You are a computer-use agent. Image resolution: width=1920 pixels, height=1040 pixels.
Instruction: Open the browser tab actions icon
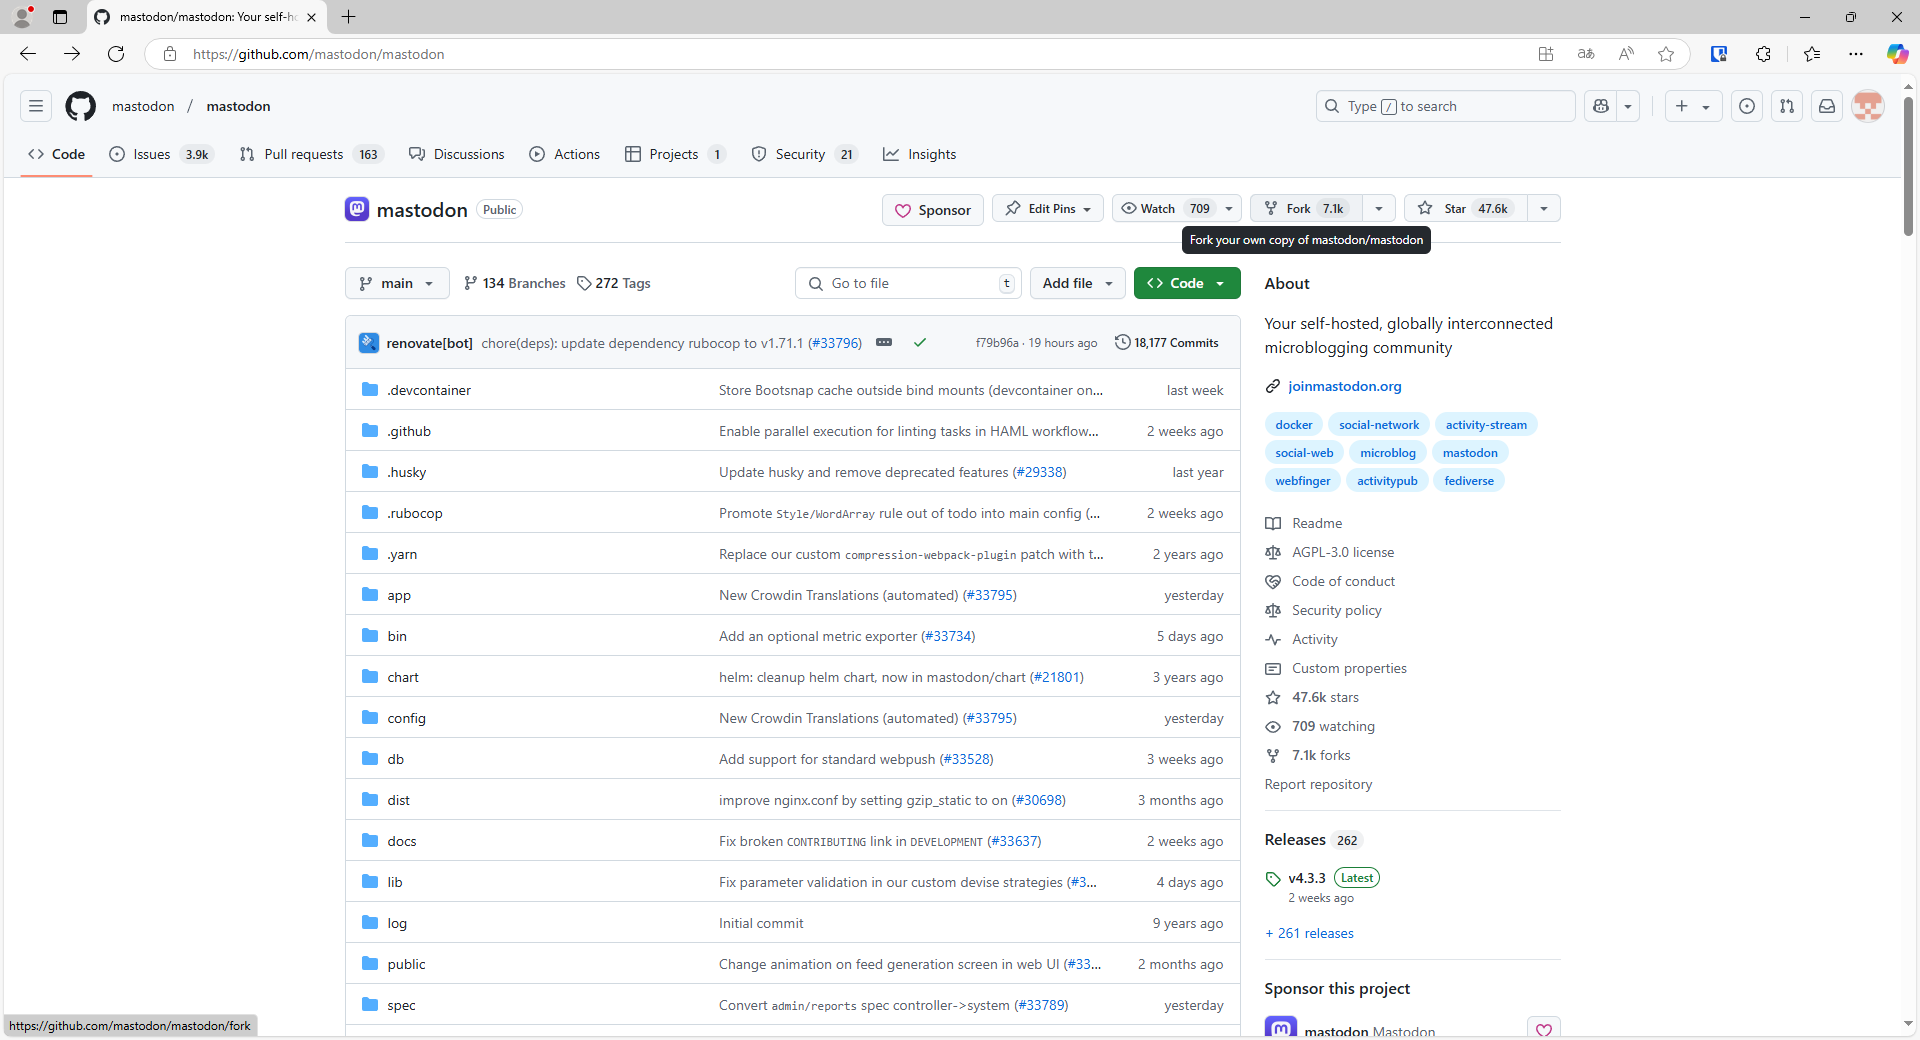60,17
